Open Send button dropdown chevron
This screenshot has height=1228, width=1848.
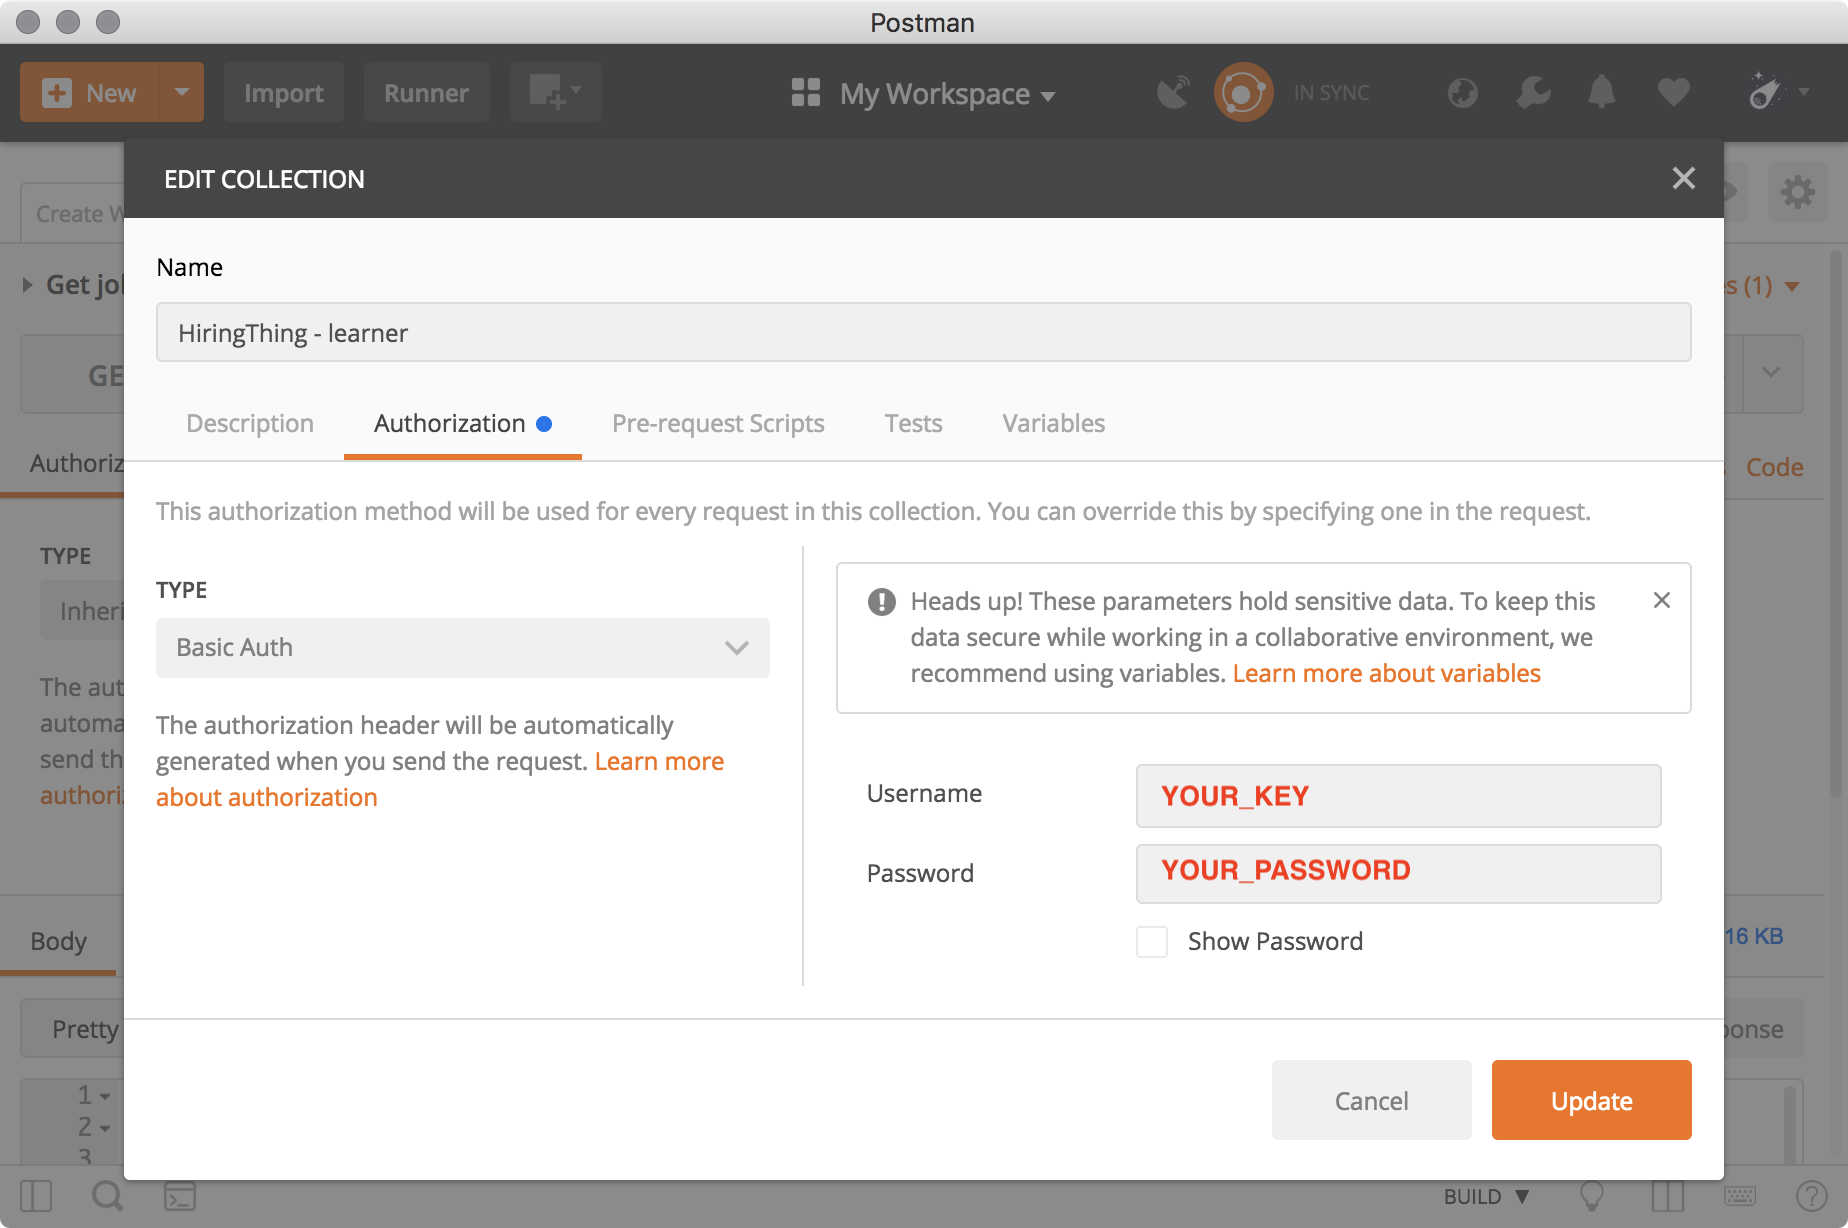coord(1772,372)
